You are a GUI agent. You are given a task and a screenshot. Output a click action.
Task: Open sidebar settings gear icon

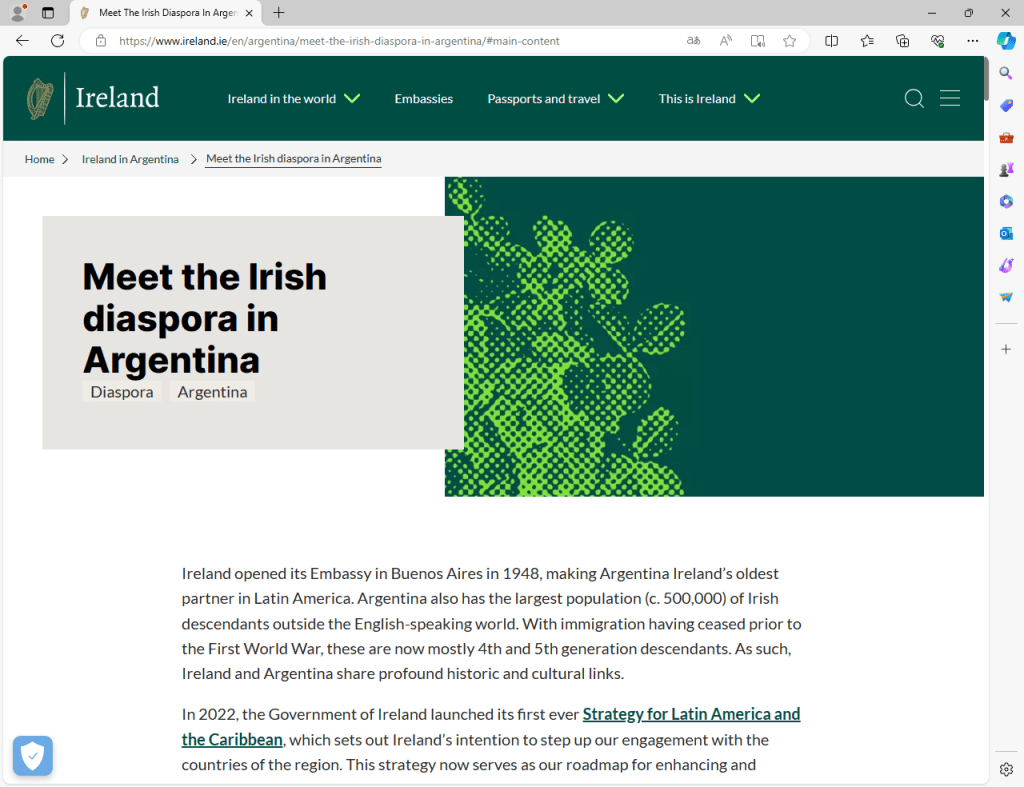1006,769
